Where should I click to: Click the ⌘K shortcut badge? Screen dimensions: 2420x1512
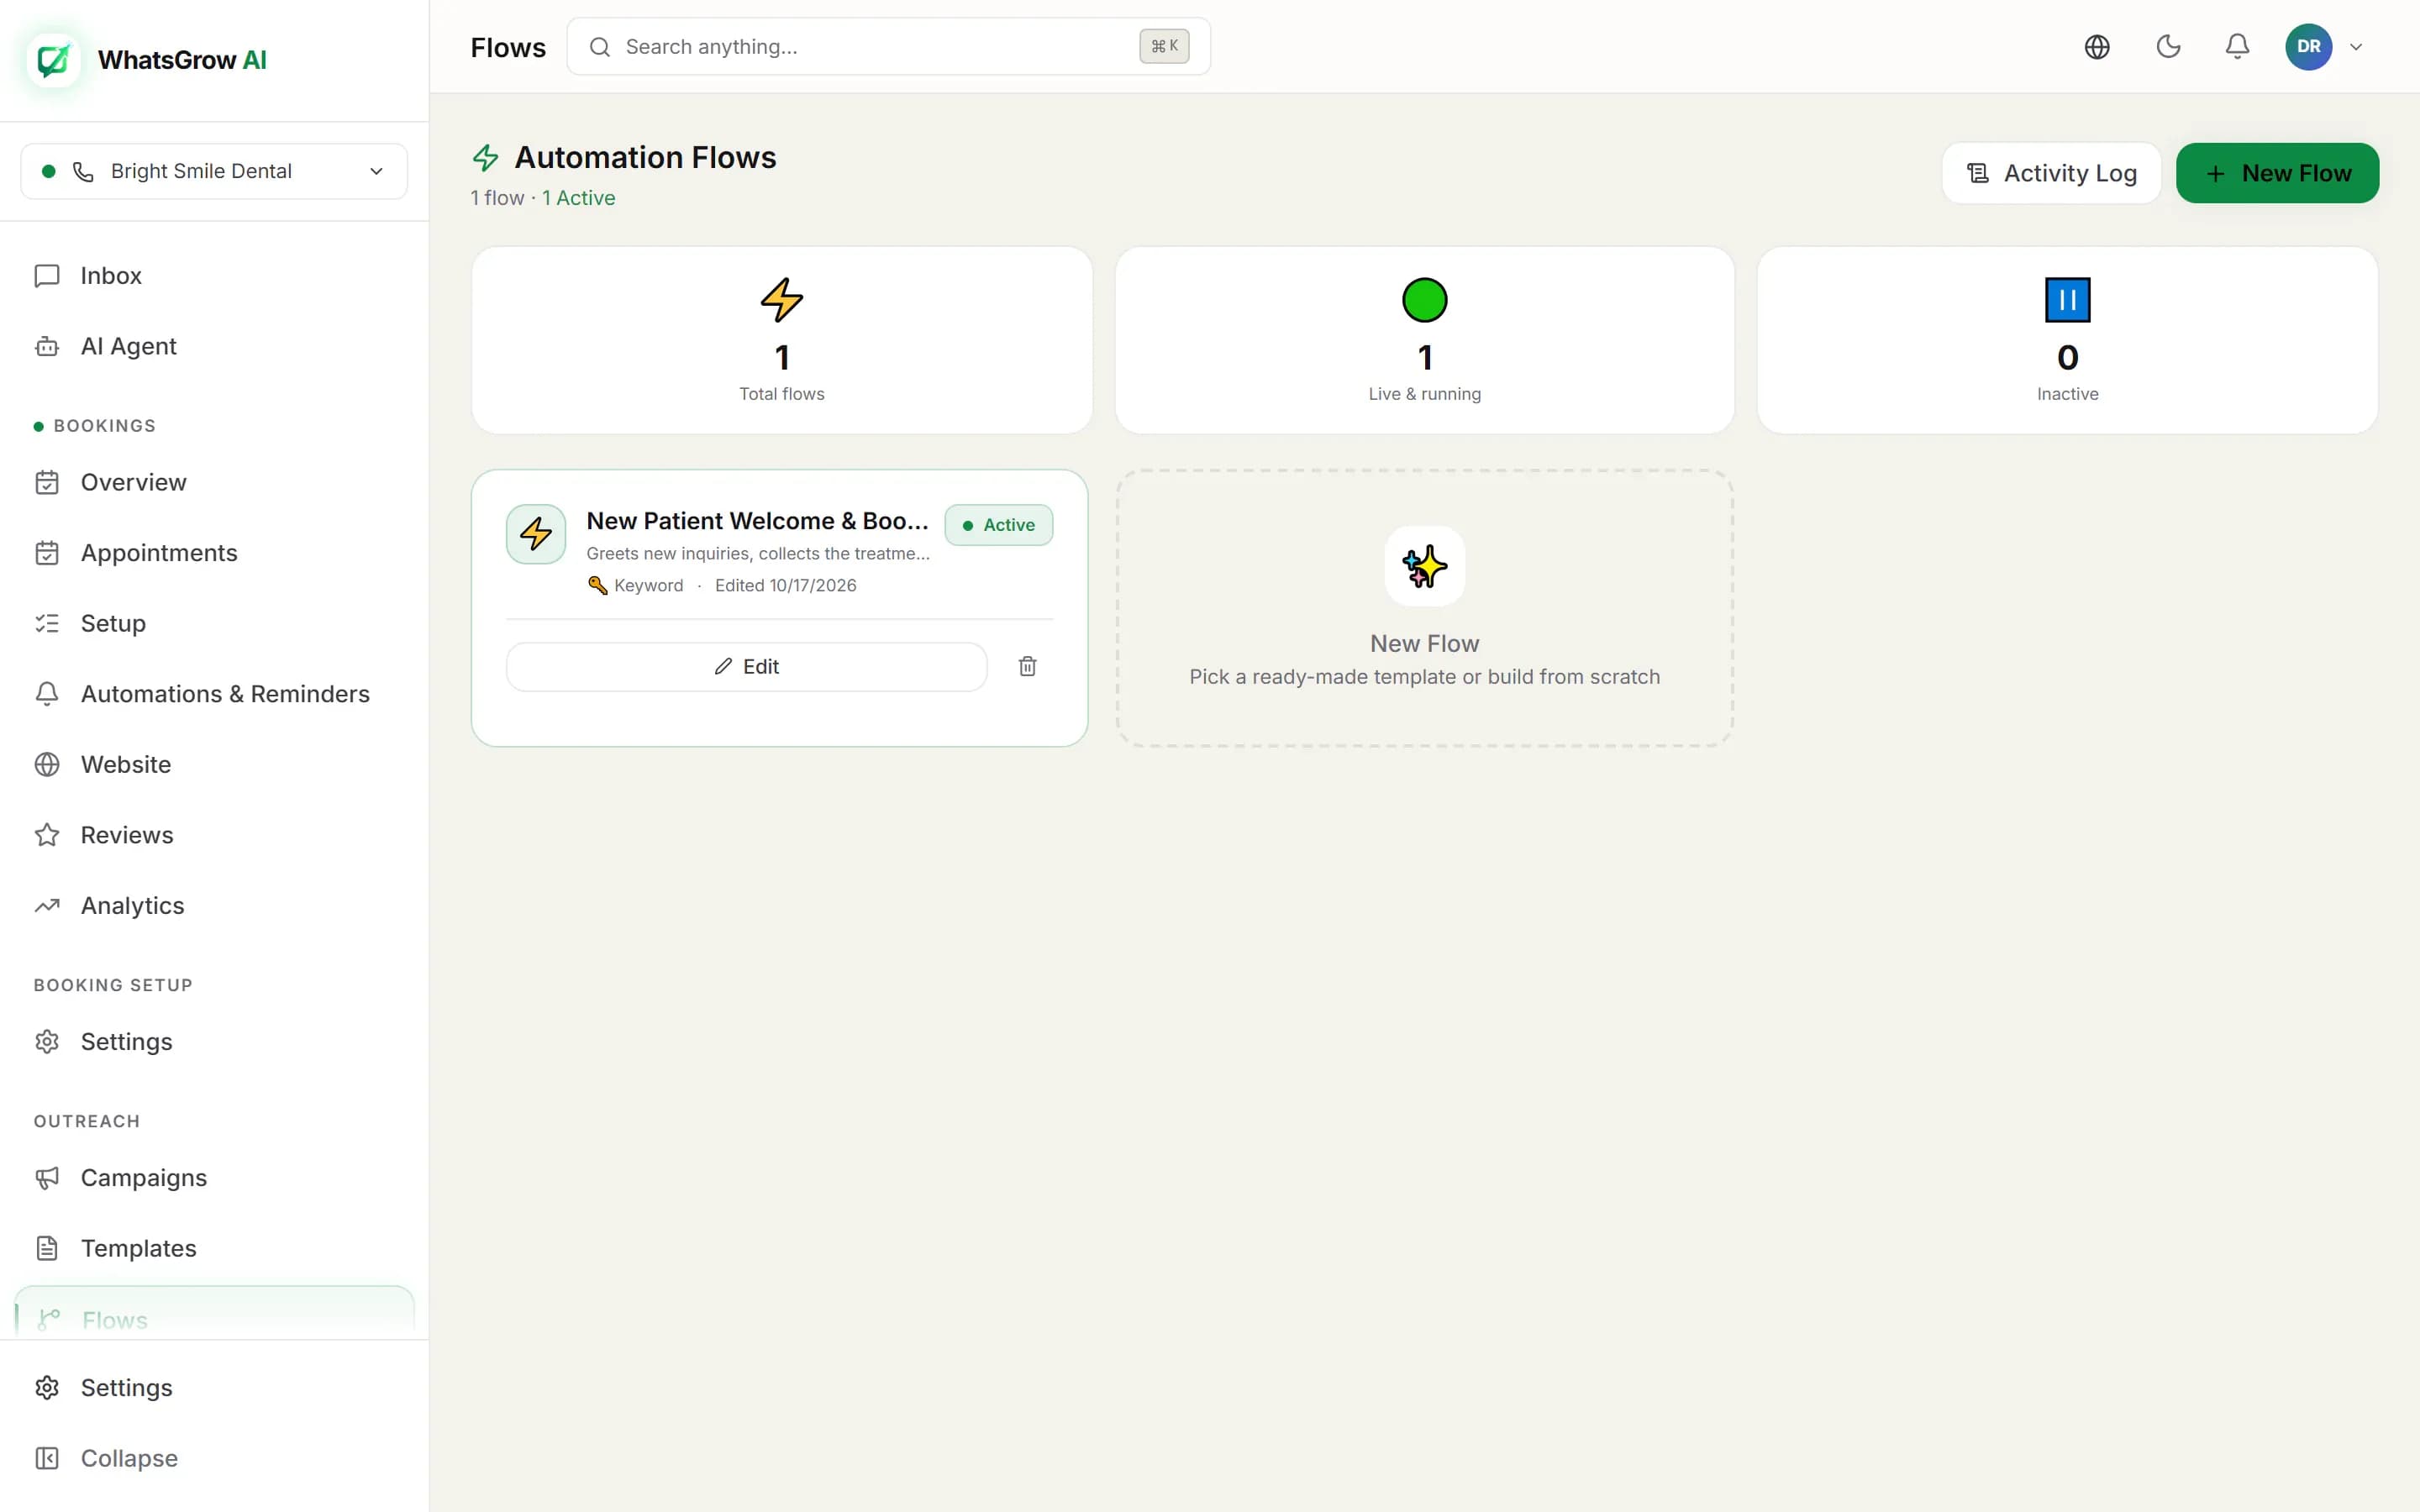click(x=1164, y=46)
